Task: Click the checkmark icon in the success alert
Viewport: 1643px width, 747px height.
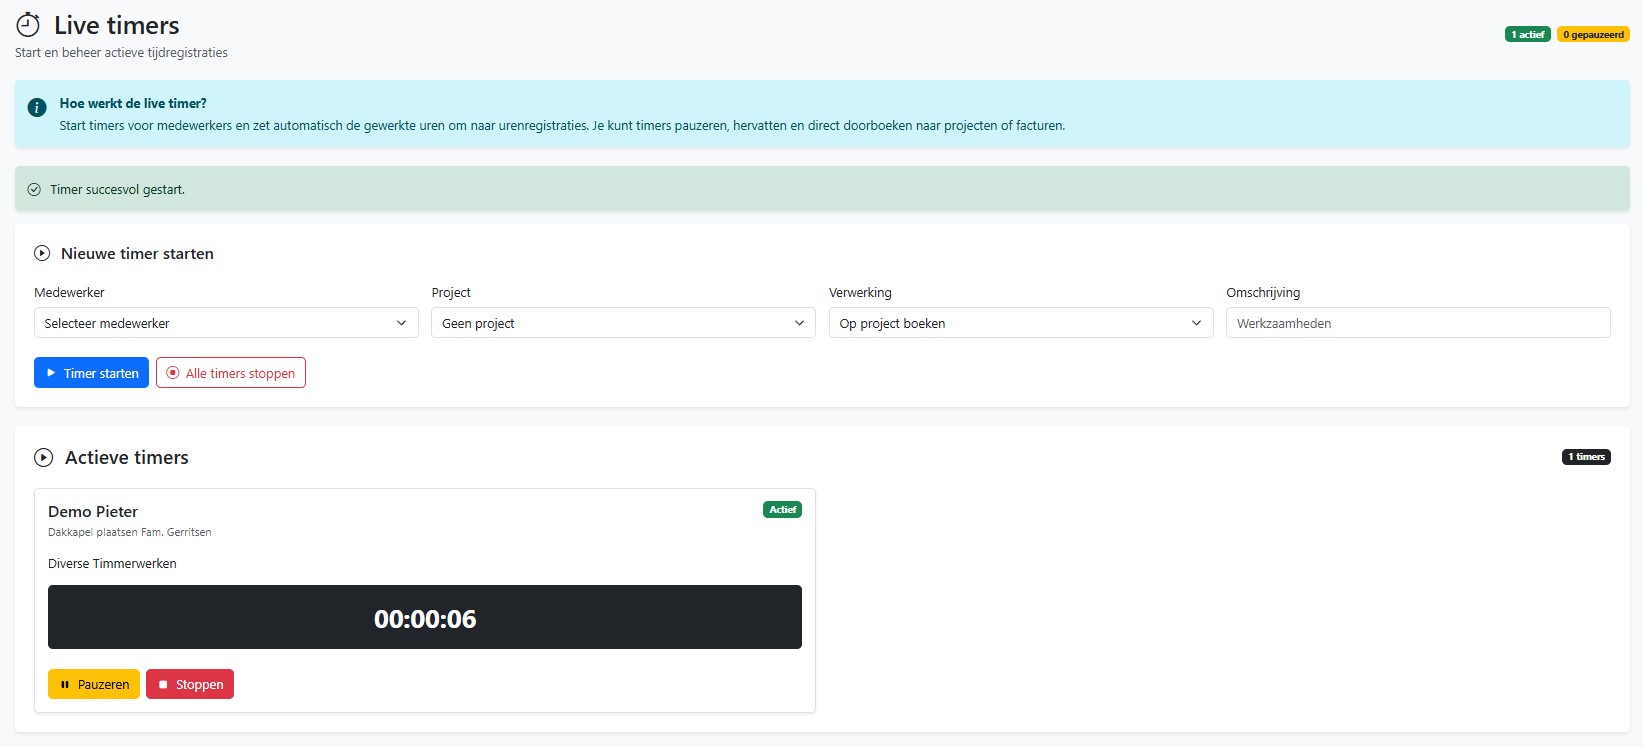Action: (34, 189)
